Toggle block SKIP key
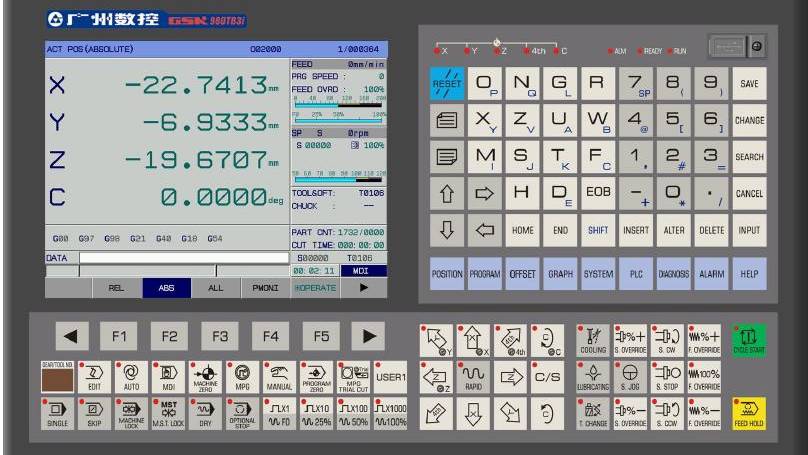 pyautogui.click(x=94, y=414)
